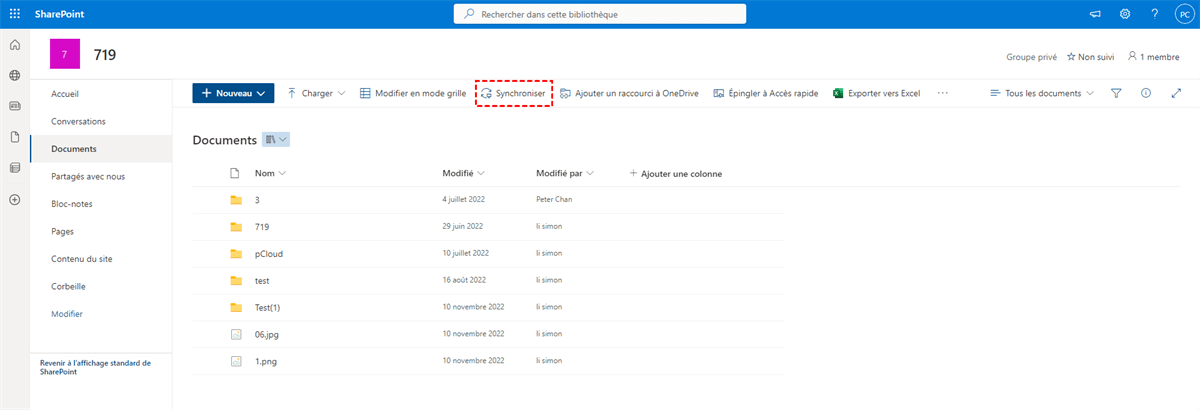Click the folder icon for pCloud
Screen dimensions: 1200x410
236,254
